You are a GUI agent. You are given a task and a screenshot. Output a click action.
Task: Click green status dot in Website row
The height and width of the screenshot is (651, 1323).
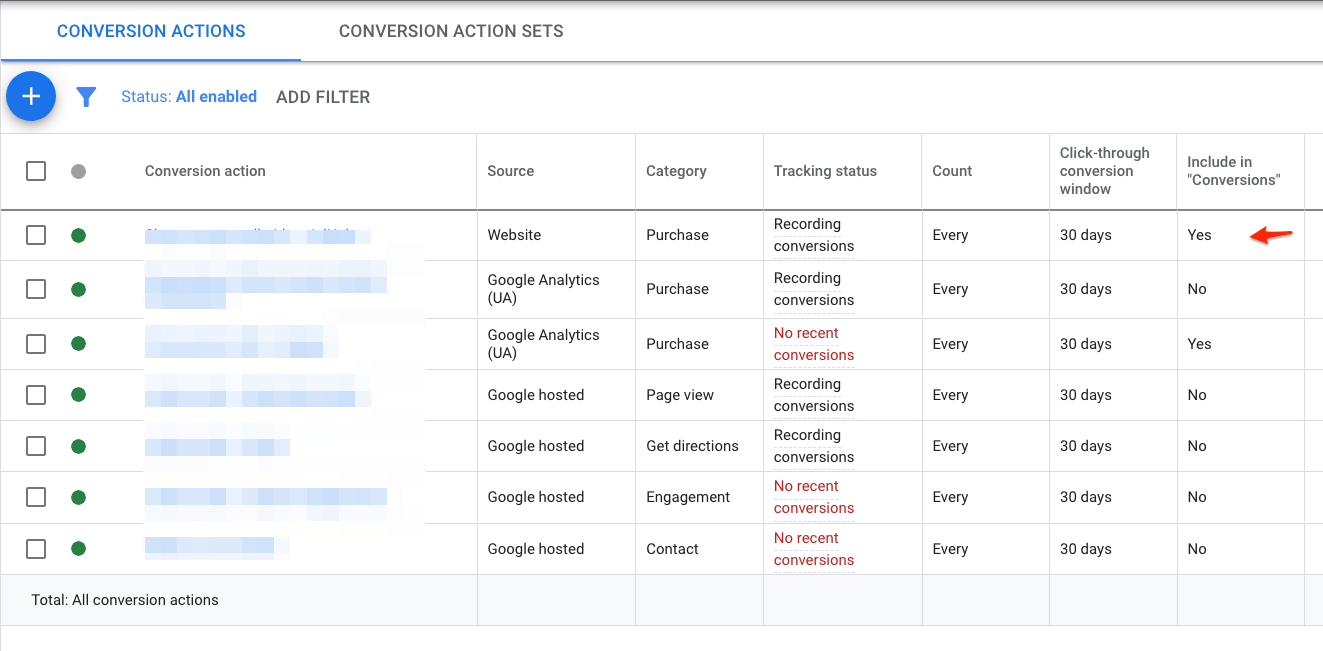point(79,235)
